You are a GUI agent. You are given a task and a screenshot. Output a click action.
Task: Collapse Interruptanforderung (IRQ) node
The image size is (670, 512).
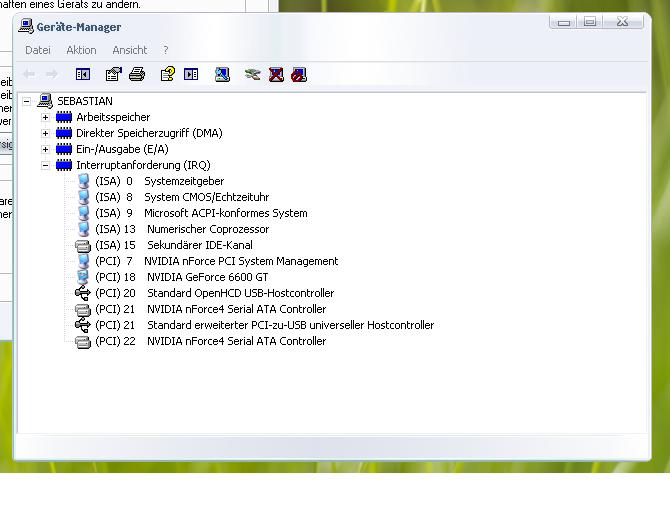point(45,165)
